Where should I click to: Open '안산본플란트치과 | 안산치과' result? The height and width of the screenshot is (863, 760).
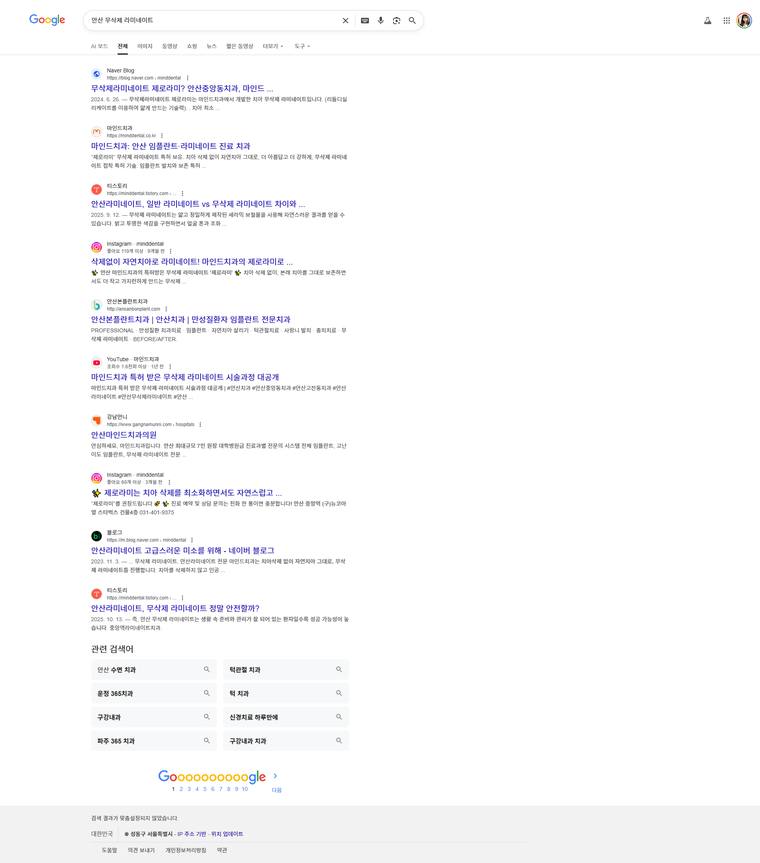pyautogui.click(x=190, y=319)
